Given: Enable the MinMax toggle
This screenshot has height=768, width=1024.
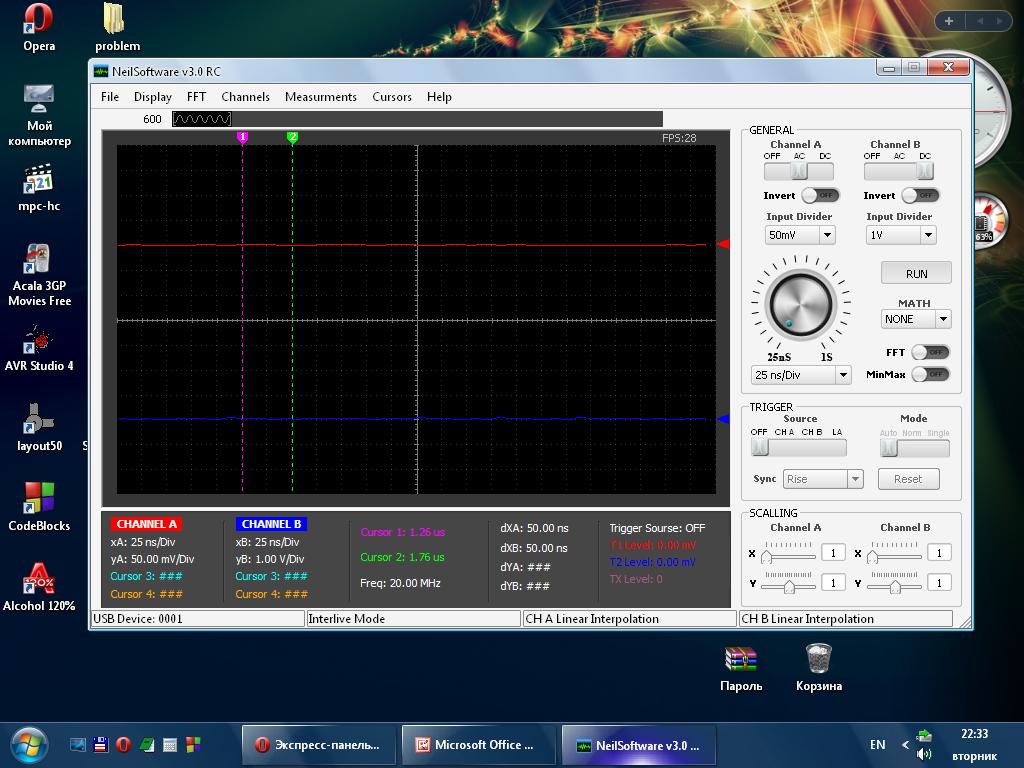Looking at the screenshot, I should point(930,374).
